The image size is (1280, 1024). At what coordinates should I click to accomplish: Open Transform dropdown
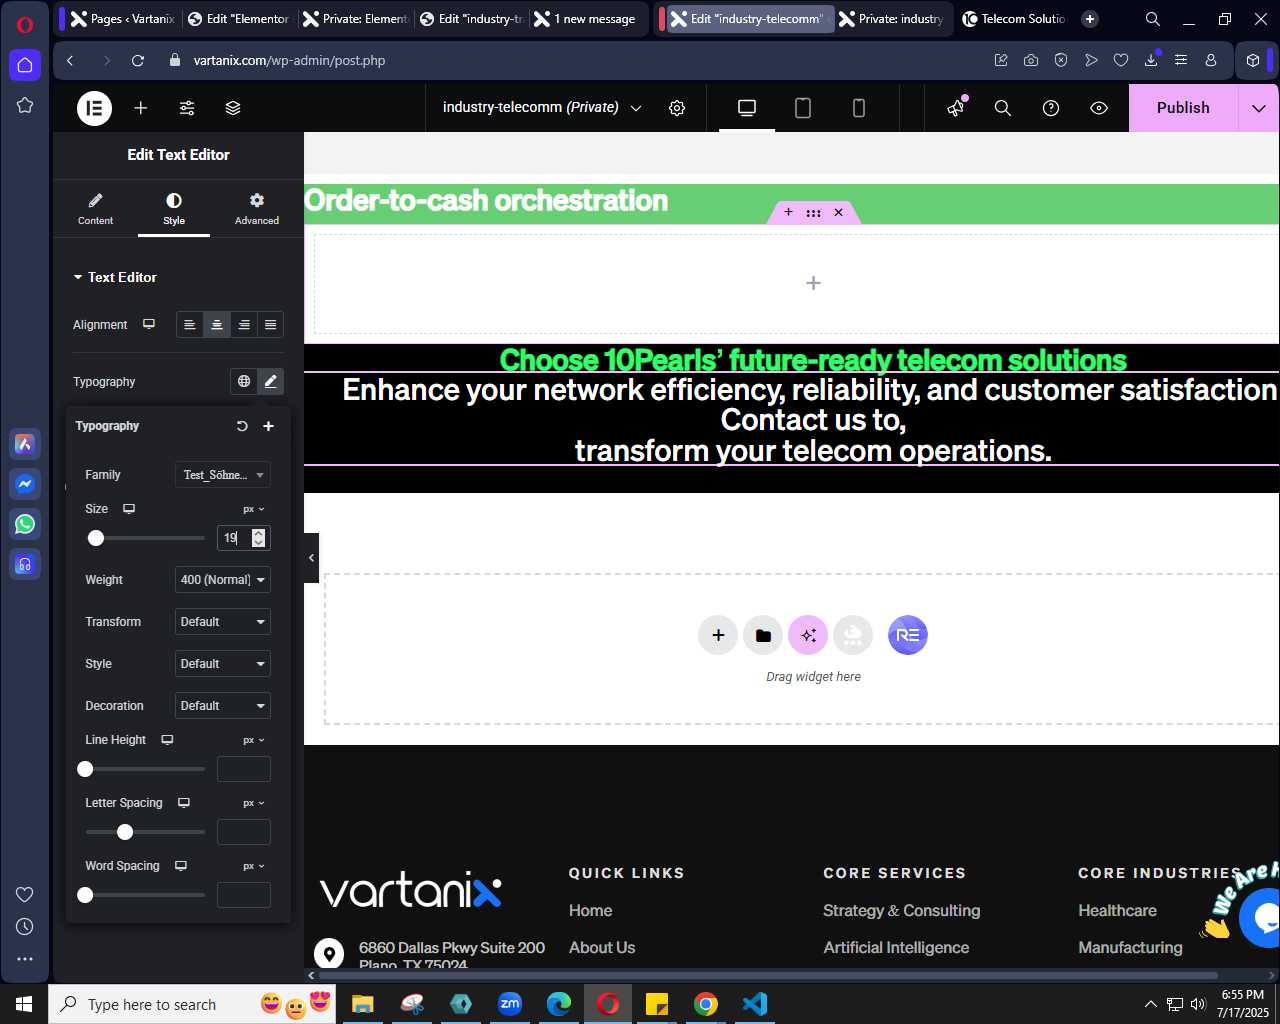223,622
